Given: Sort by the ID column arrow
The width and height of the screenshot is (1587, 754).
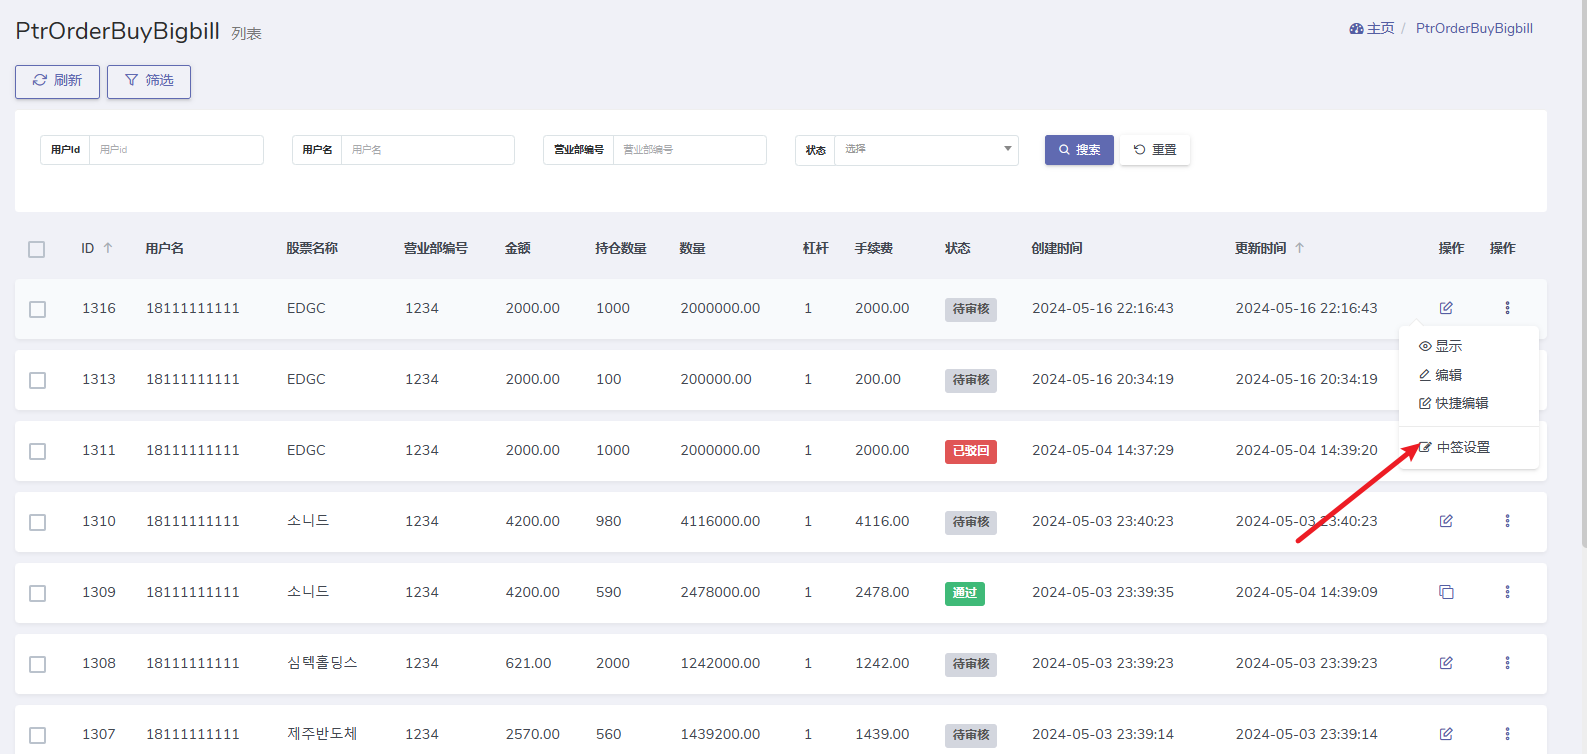Looking at the screenshot, I should (108, 248).
